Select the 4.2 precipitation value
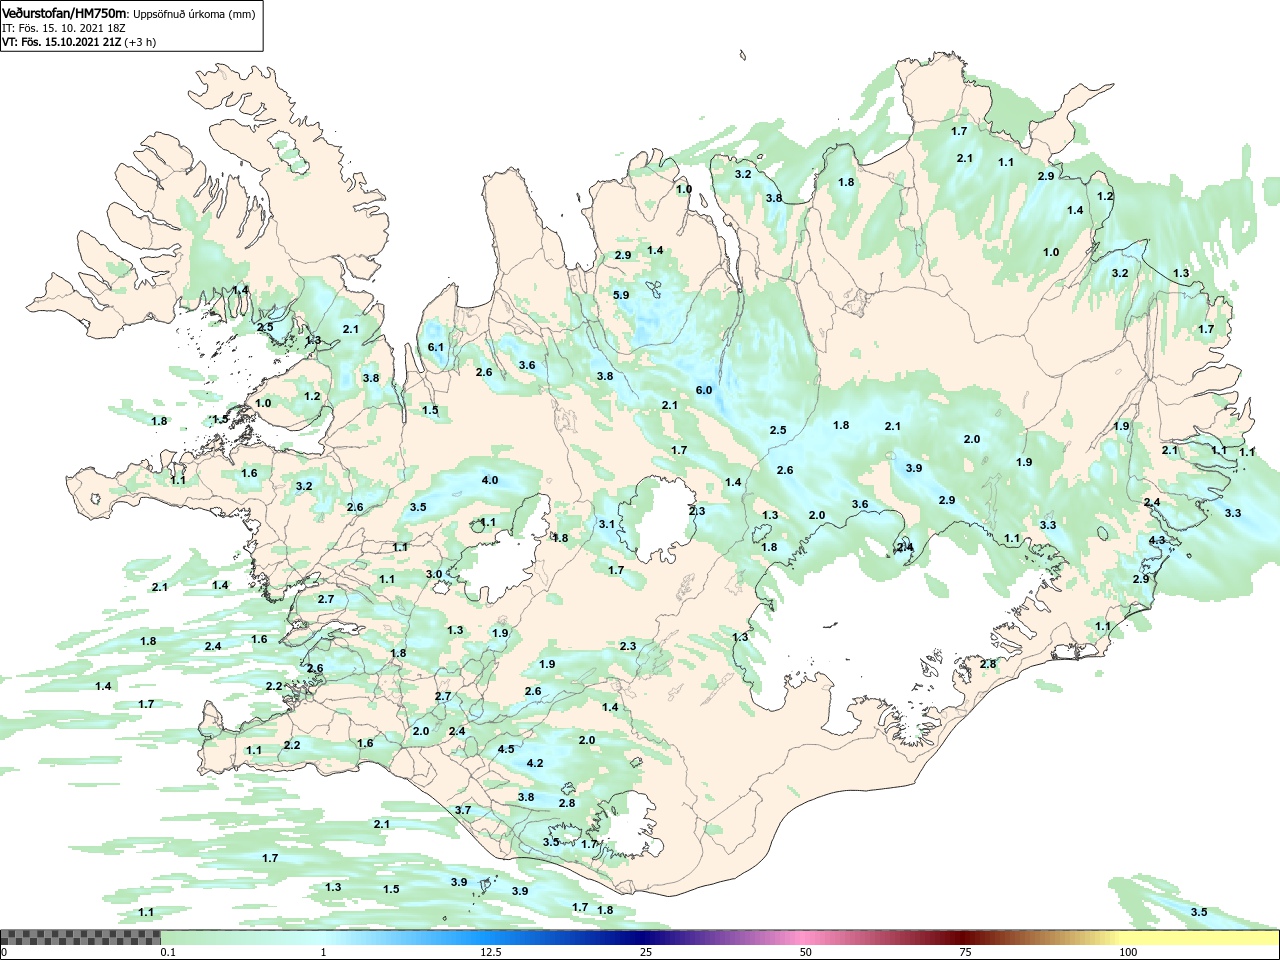This screenshot has width=1280, height=960. [x=535, y=763]
